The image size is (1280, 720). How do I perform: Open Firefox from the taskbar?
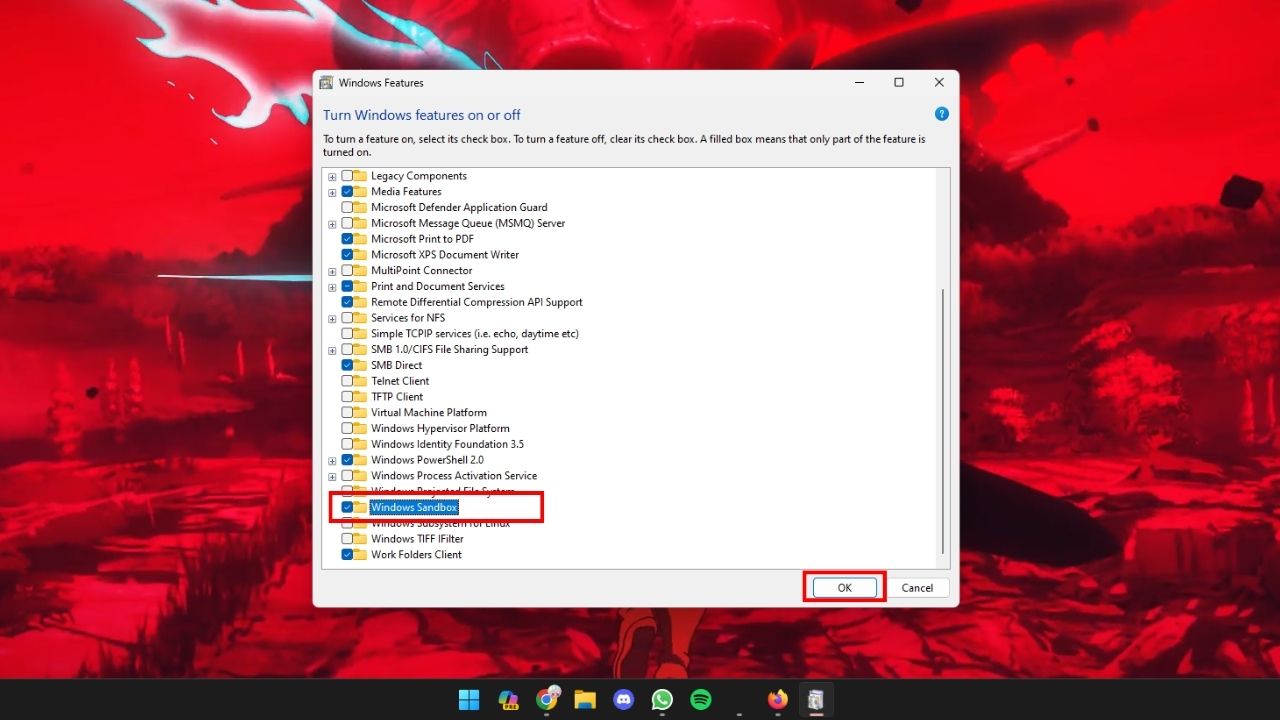coord(778,700)
